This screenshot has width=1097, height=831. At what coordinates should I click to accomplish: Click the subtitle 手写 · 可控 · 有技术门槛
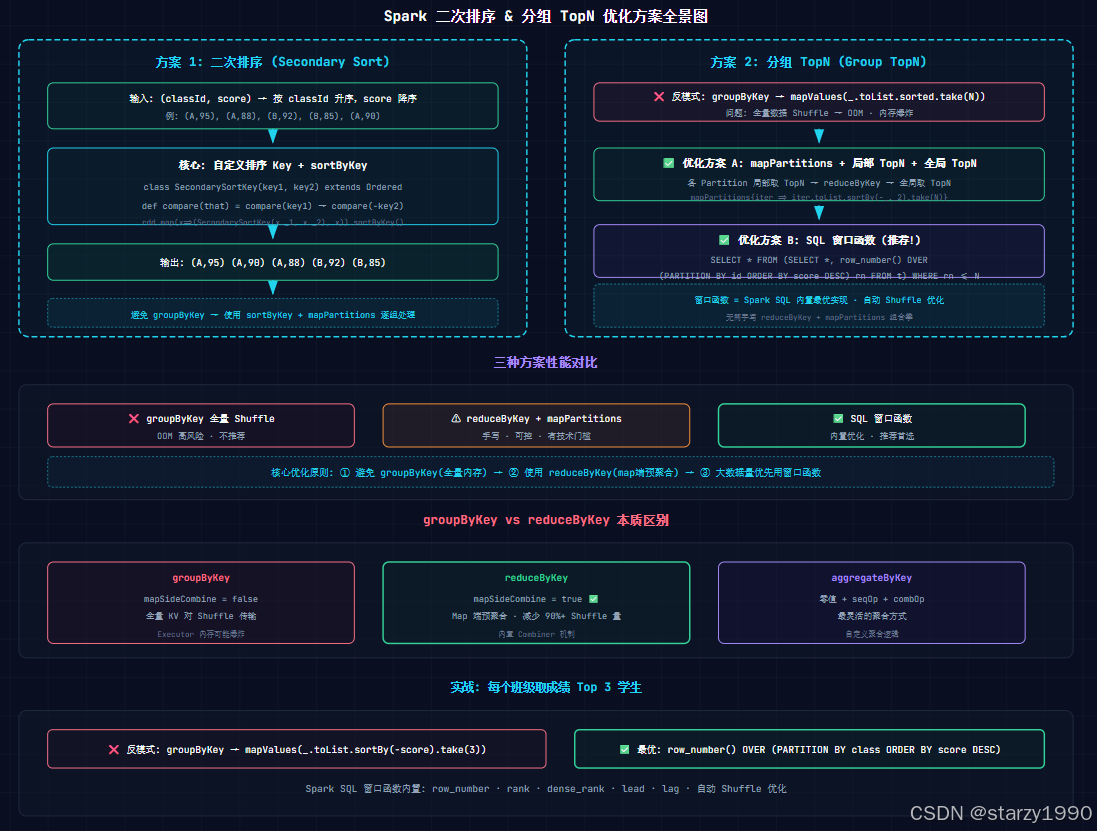536,436
